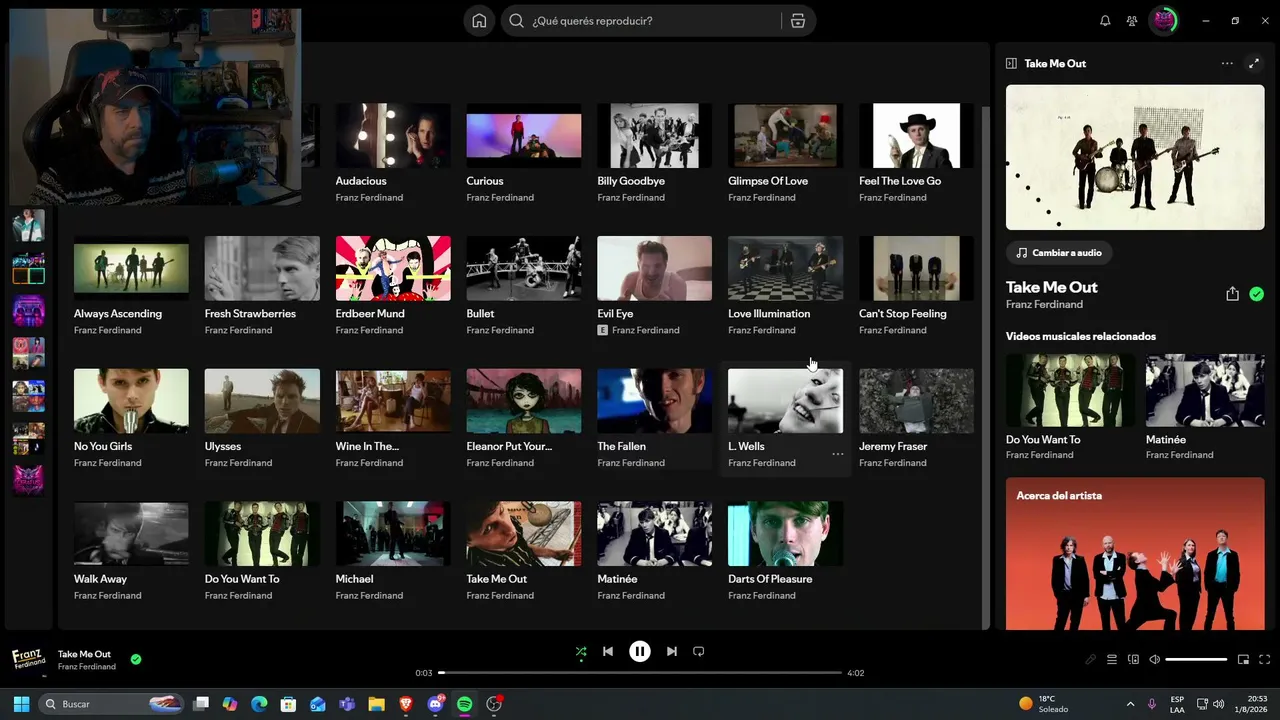1280x720 pixels.
Task: Open the ESP LAA language switcher
Action: [x=1177, y=704]
